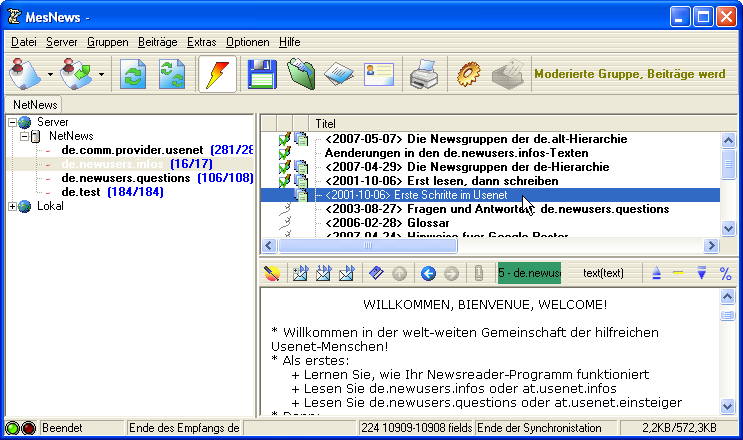Screen dimensions: 743x440
Task: Click the contact card icon in toolbar
Action: point(379,73)
